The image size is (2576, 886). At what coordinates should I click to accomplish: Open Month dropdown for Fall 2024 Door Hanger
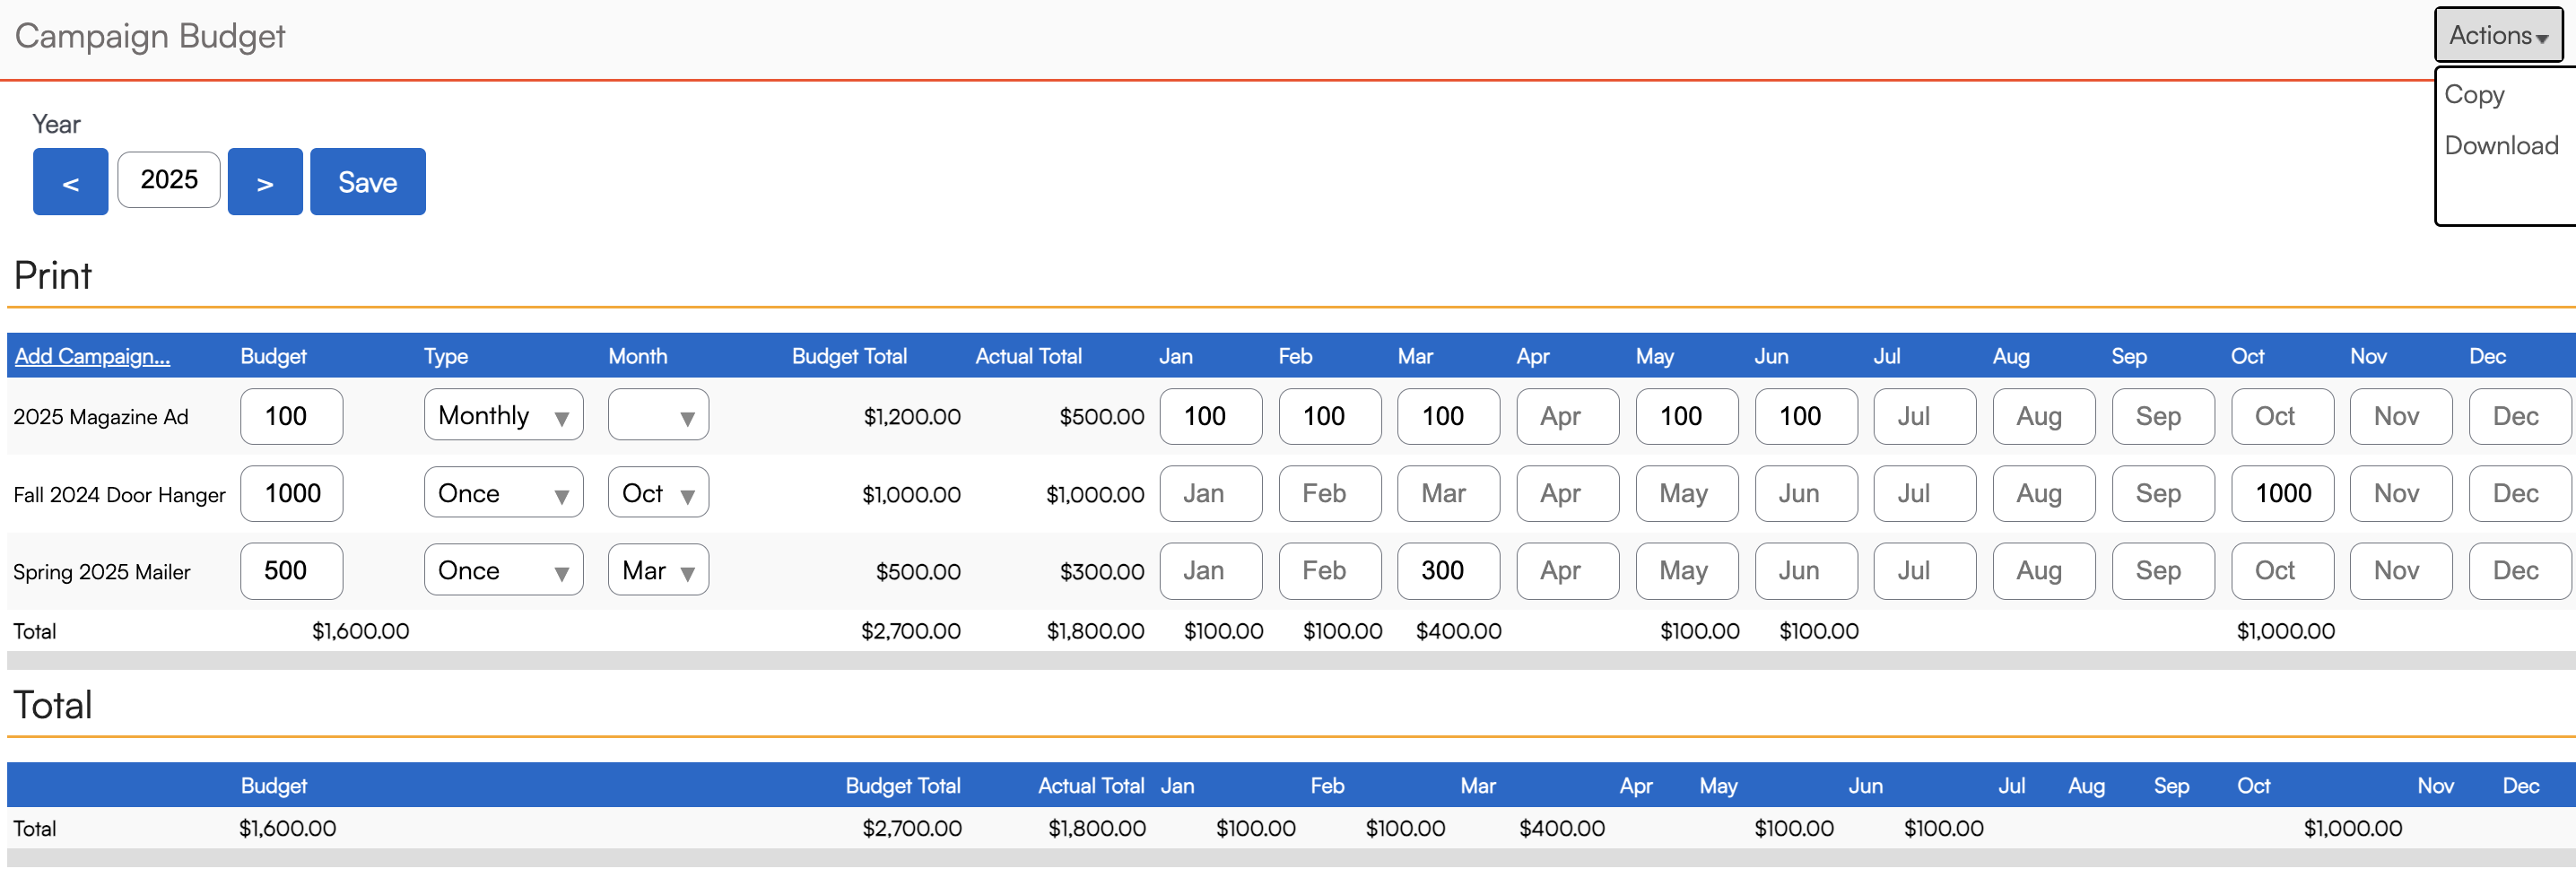click(659, 493)
